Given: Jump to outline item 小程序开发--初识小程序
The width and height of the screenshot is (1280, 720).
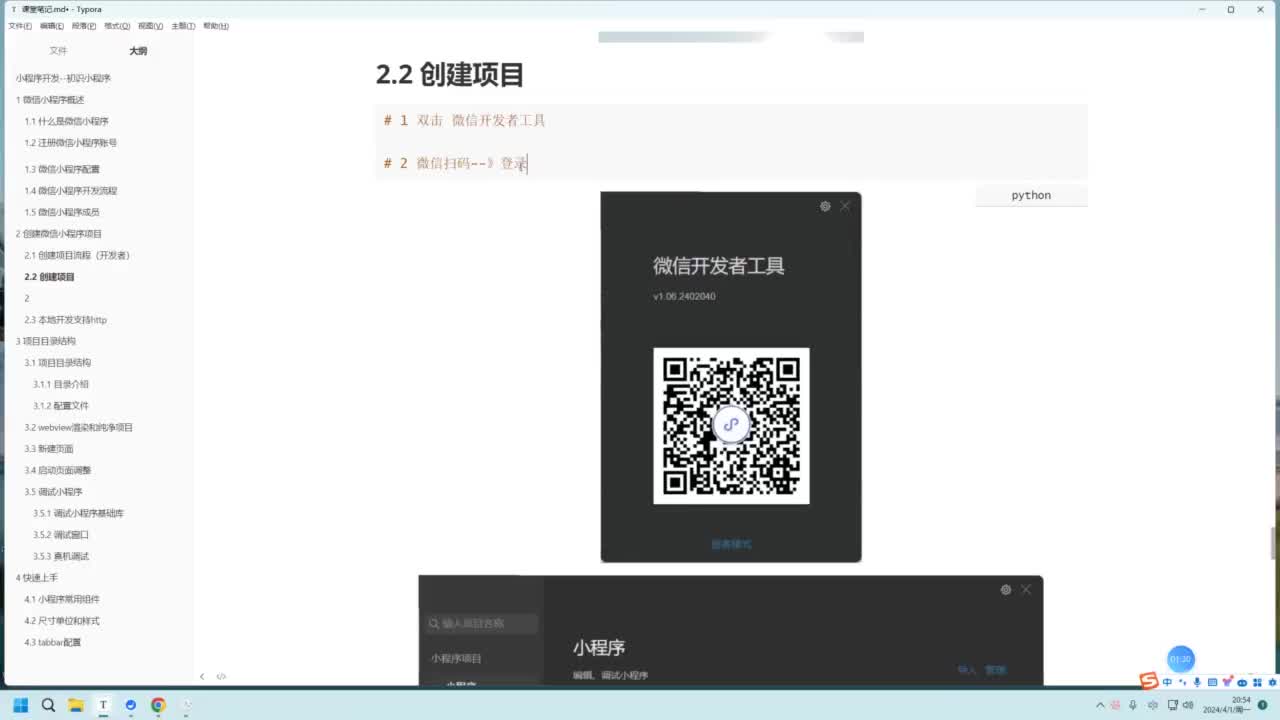Looking at the screenshot, I should (x=63, y=78).
